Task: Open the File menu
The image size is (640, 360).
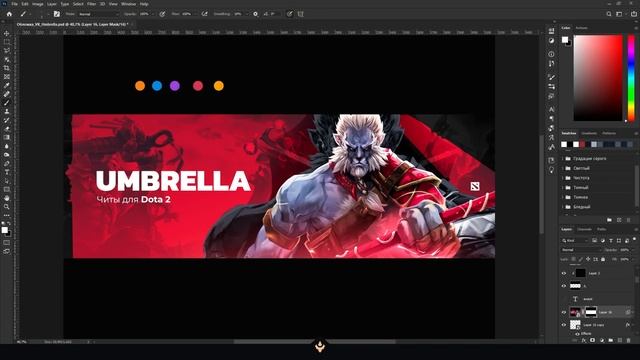Action: point(14,4)
